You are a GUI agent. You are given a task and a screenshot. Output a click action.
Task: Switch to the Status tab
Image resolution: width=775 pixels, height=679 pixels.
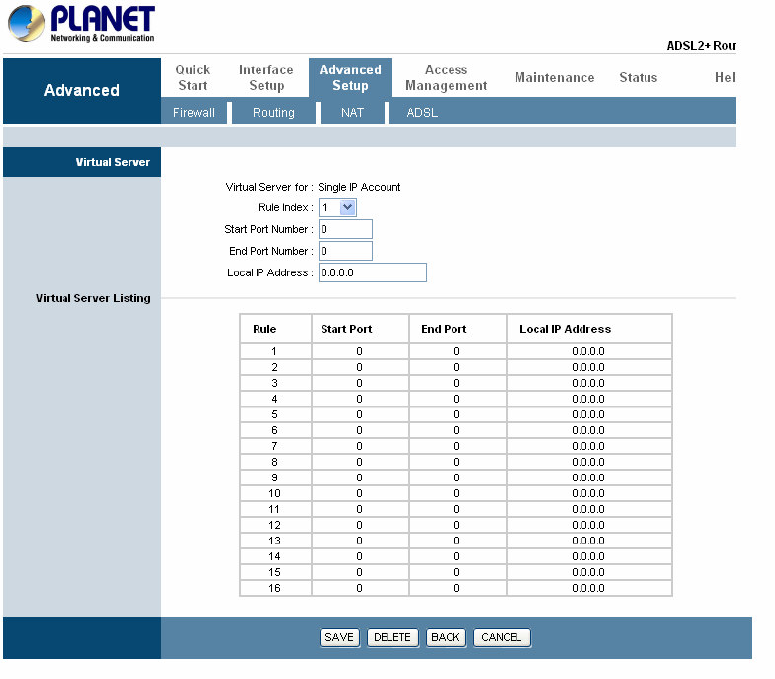[x=638, y=77]
